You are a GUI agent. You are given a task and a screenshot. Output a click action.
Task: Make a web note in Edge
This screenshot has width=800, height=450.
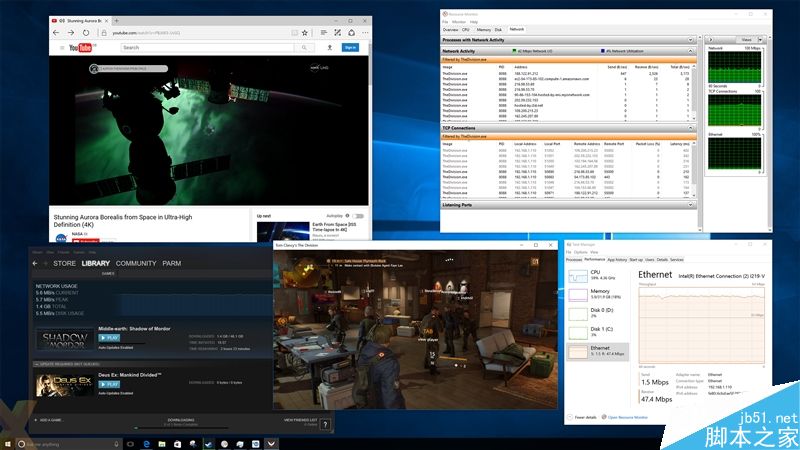pos(337,33)
